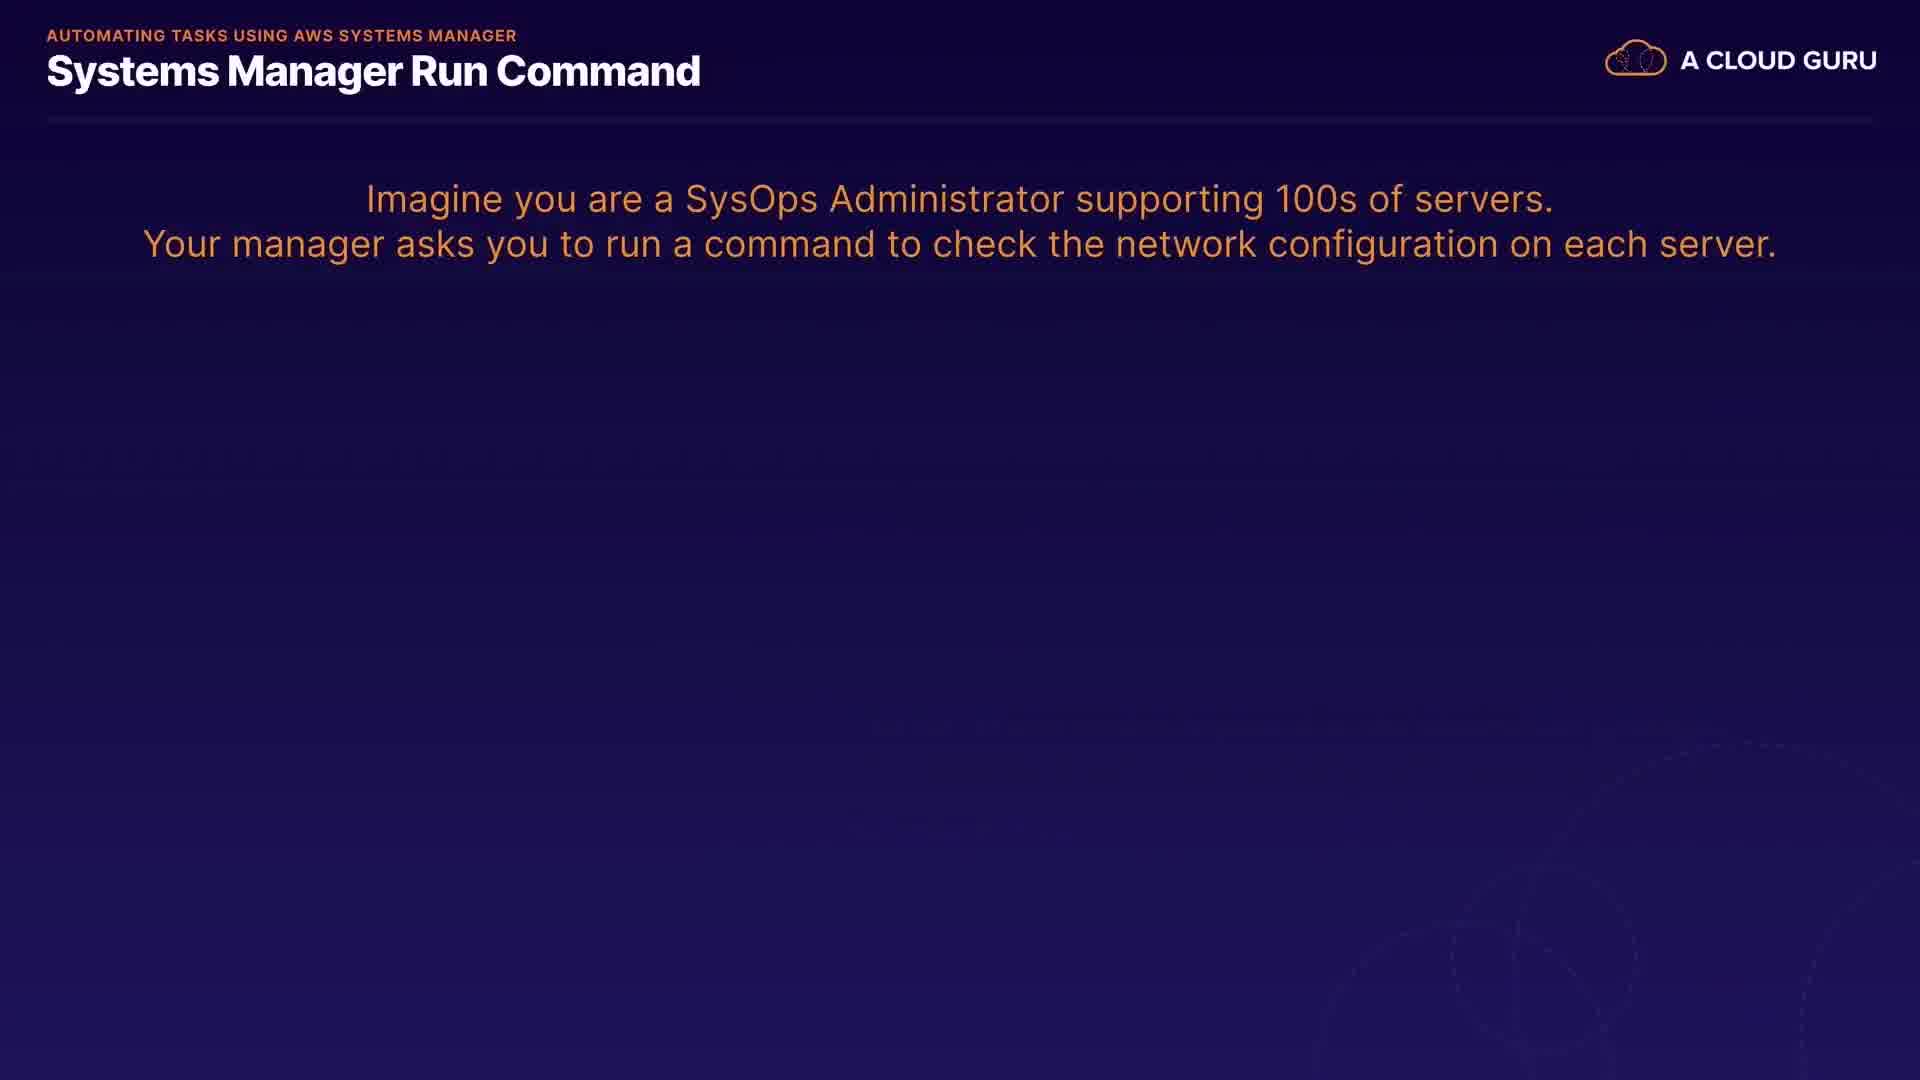
Task: Click the word "Imagine" in the slide text
Action: pyautogui.click(x=434, y=199)
